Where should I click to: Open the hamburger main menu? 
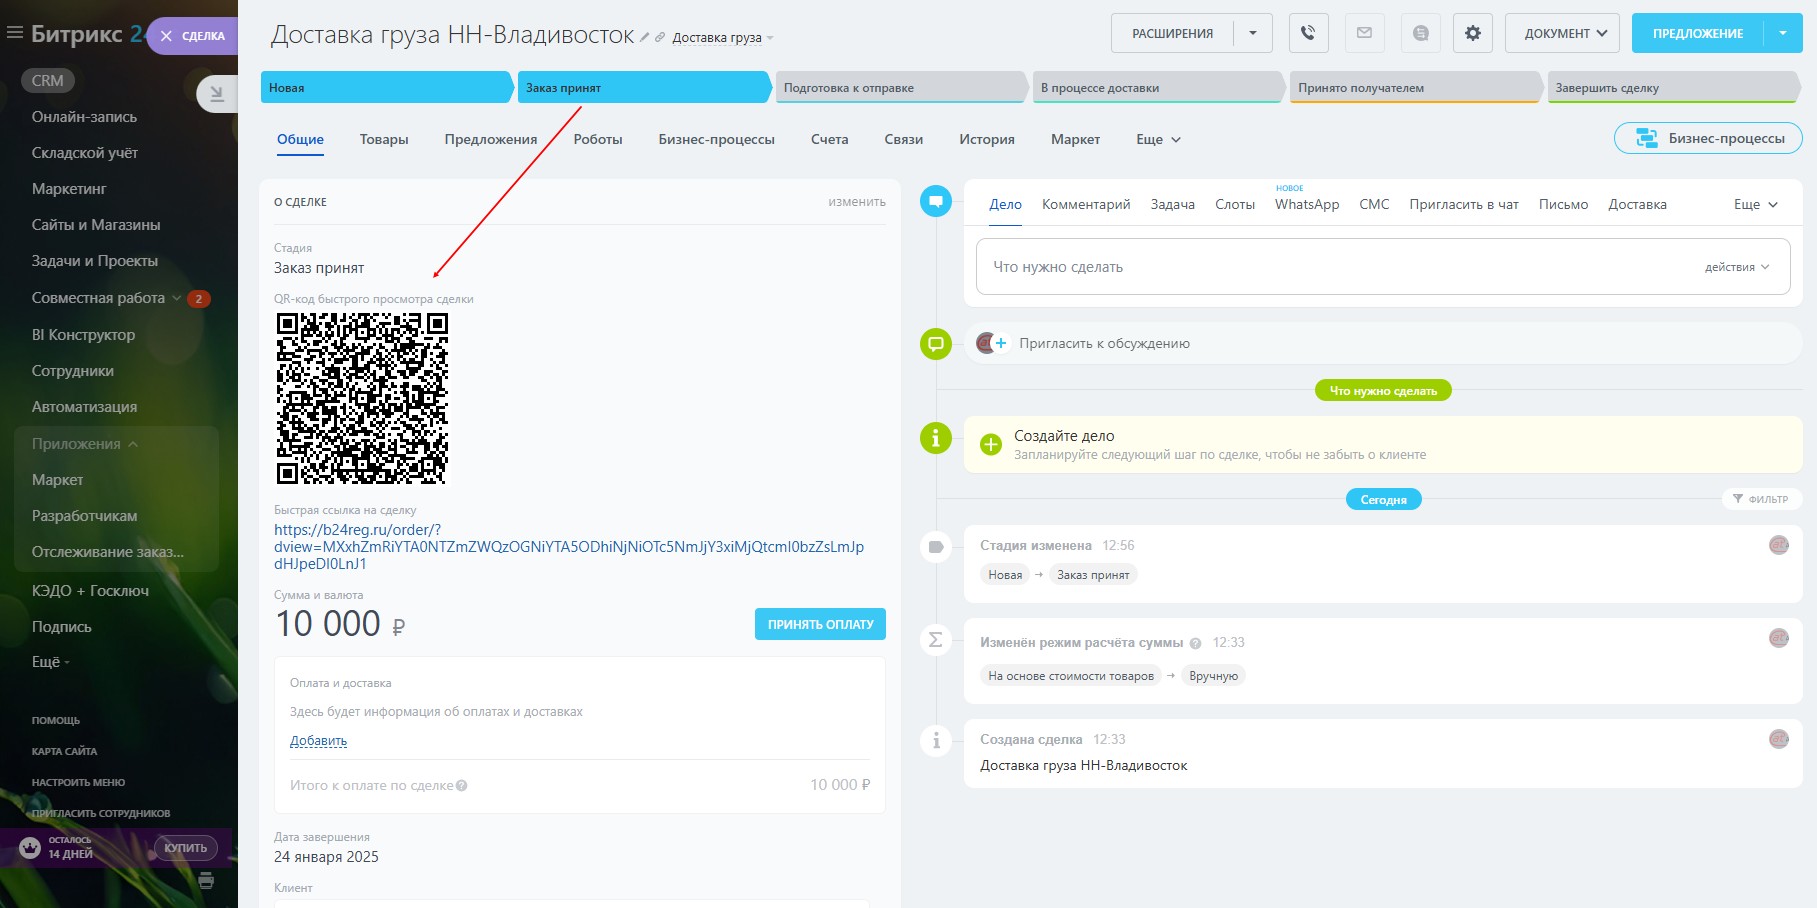[x=14, y=33]
